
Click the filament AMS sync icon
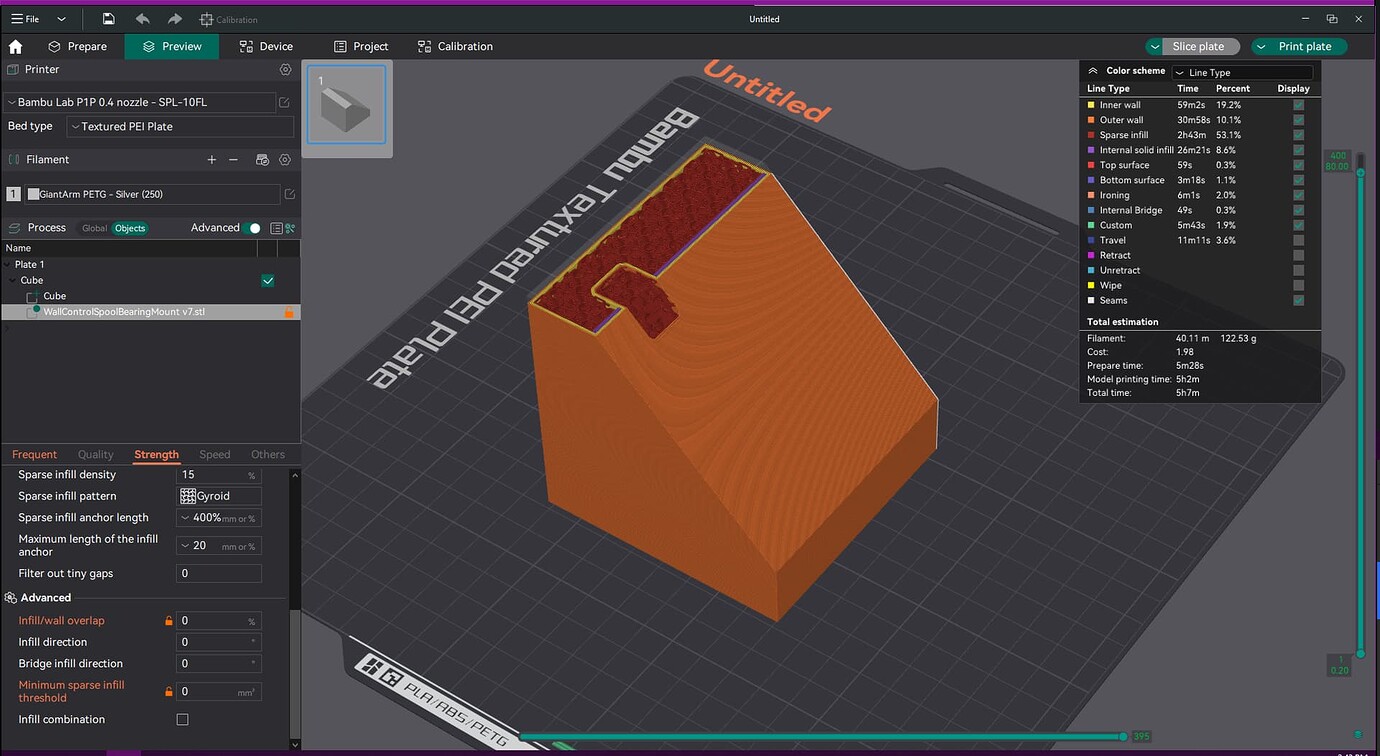click(x=262, y=160)
